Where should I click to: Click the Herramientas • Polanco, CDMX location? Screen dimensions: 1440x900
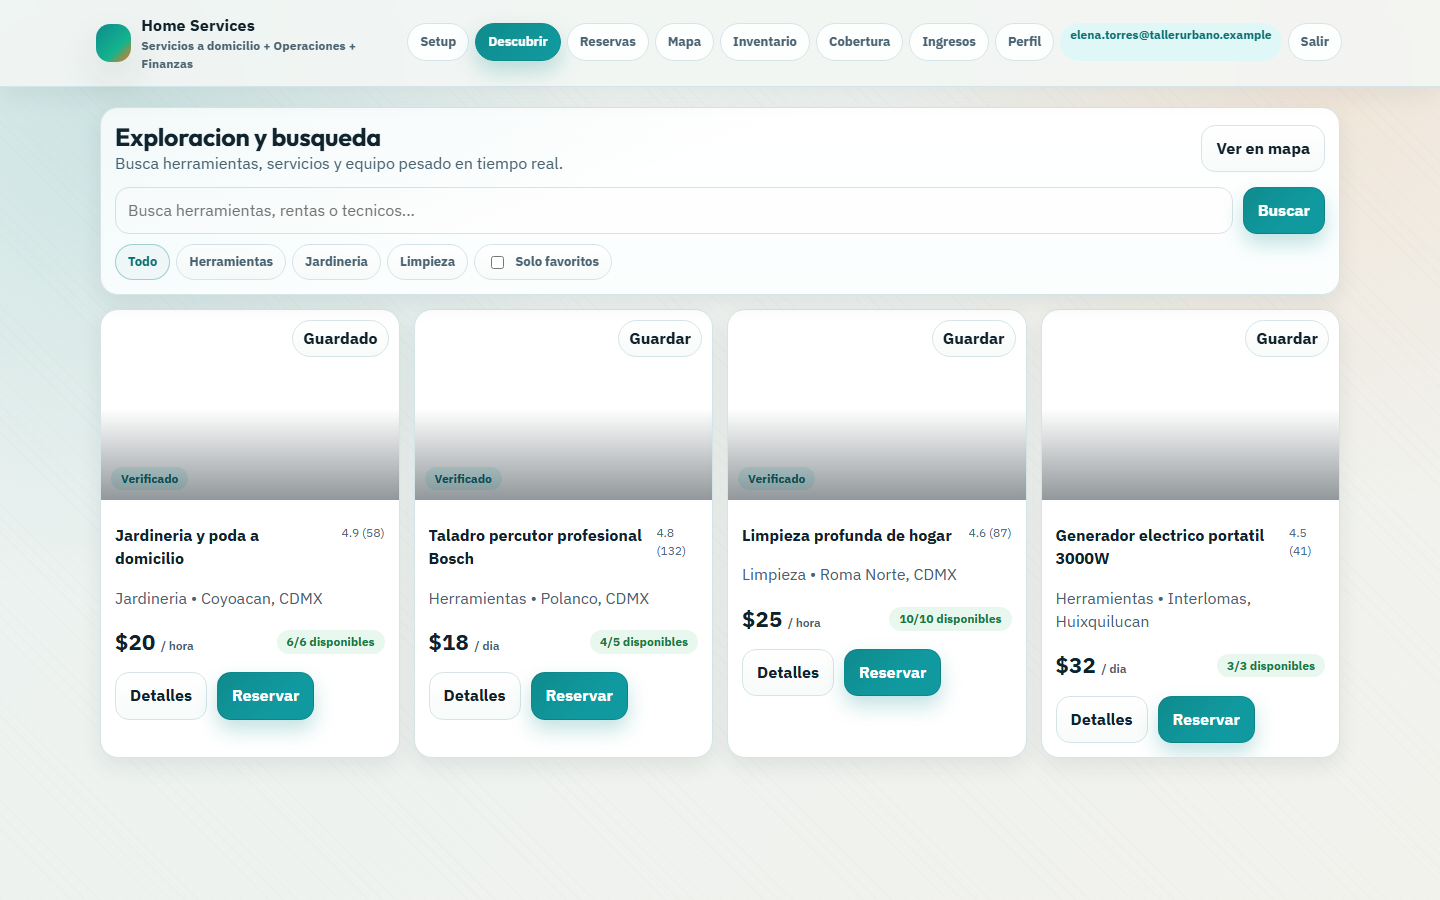[539, 599]
